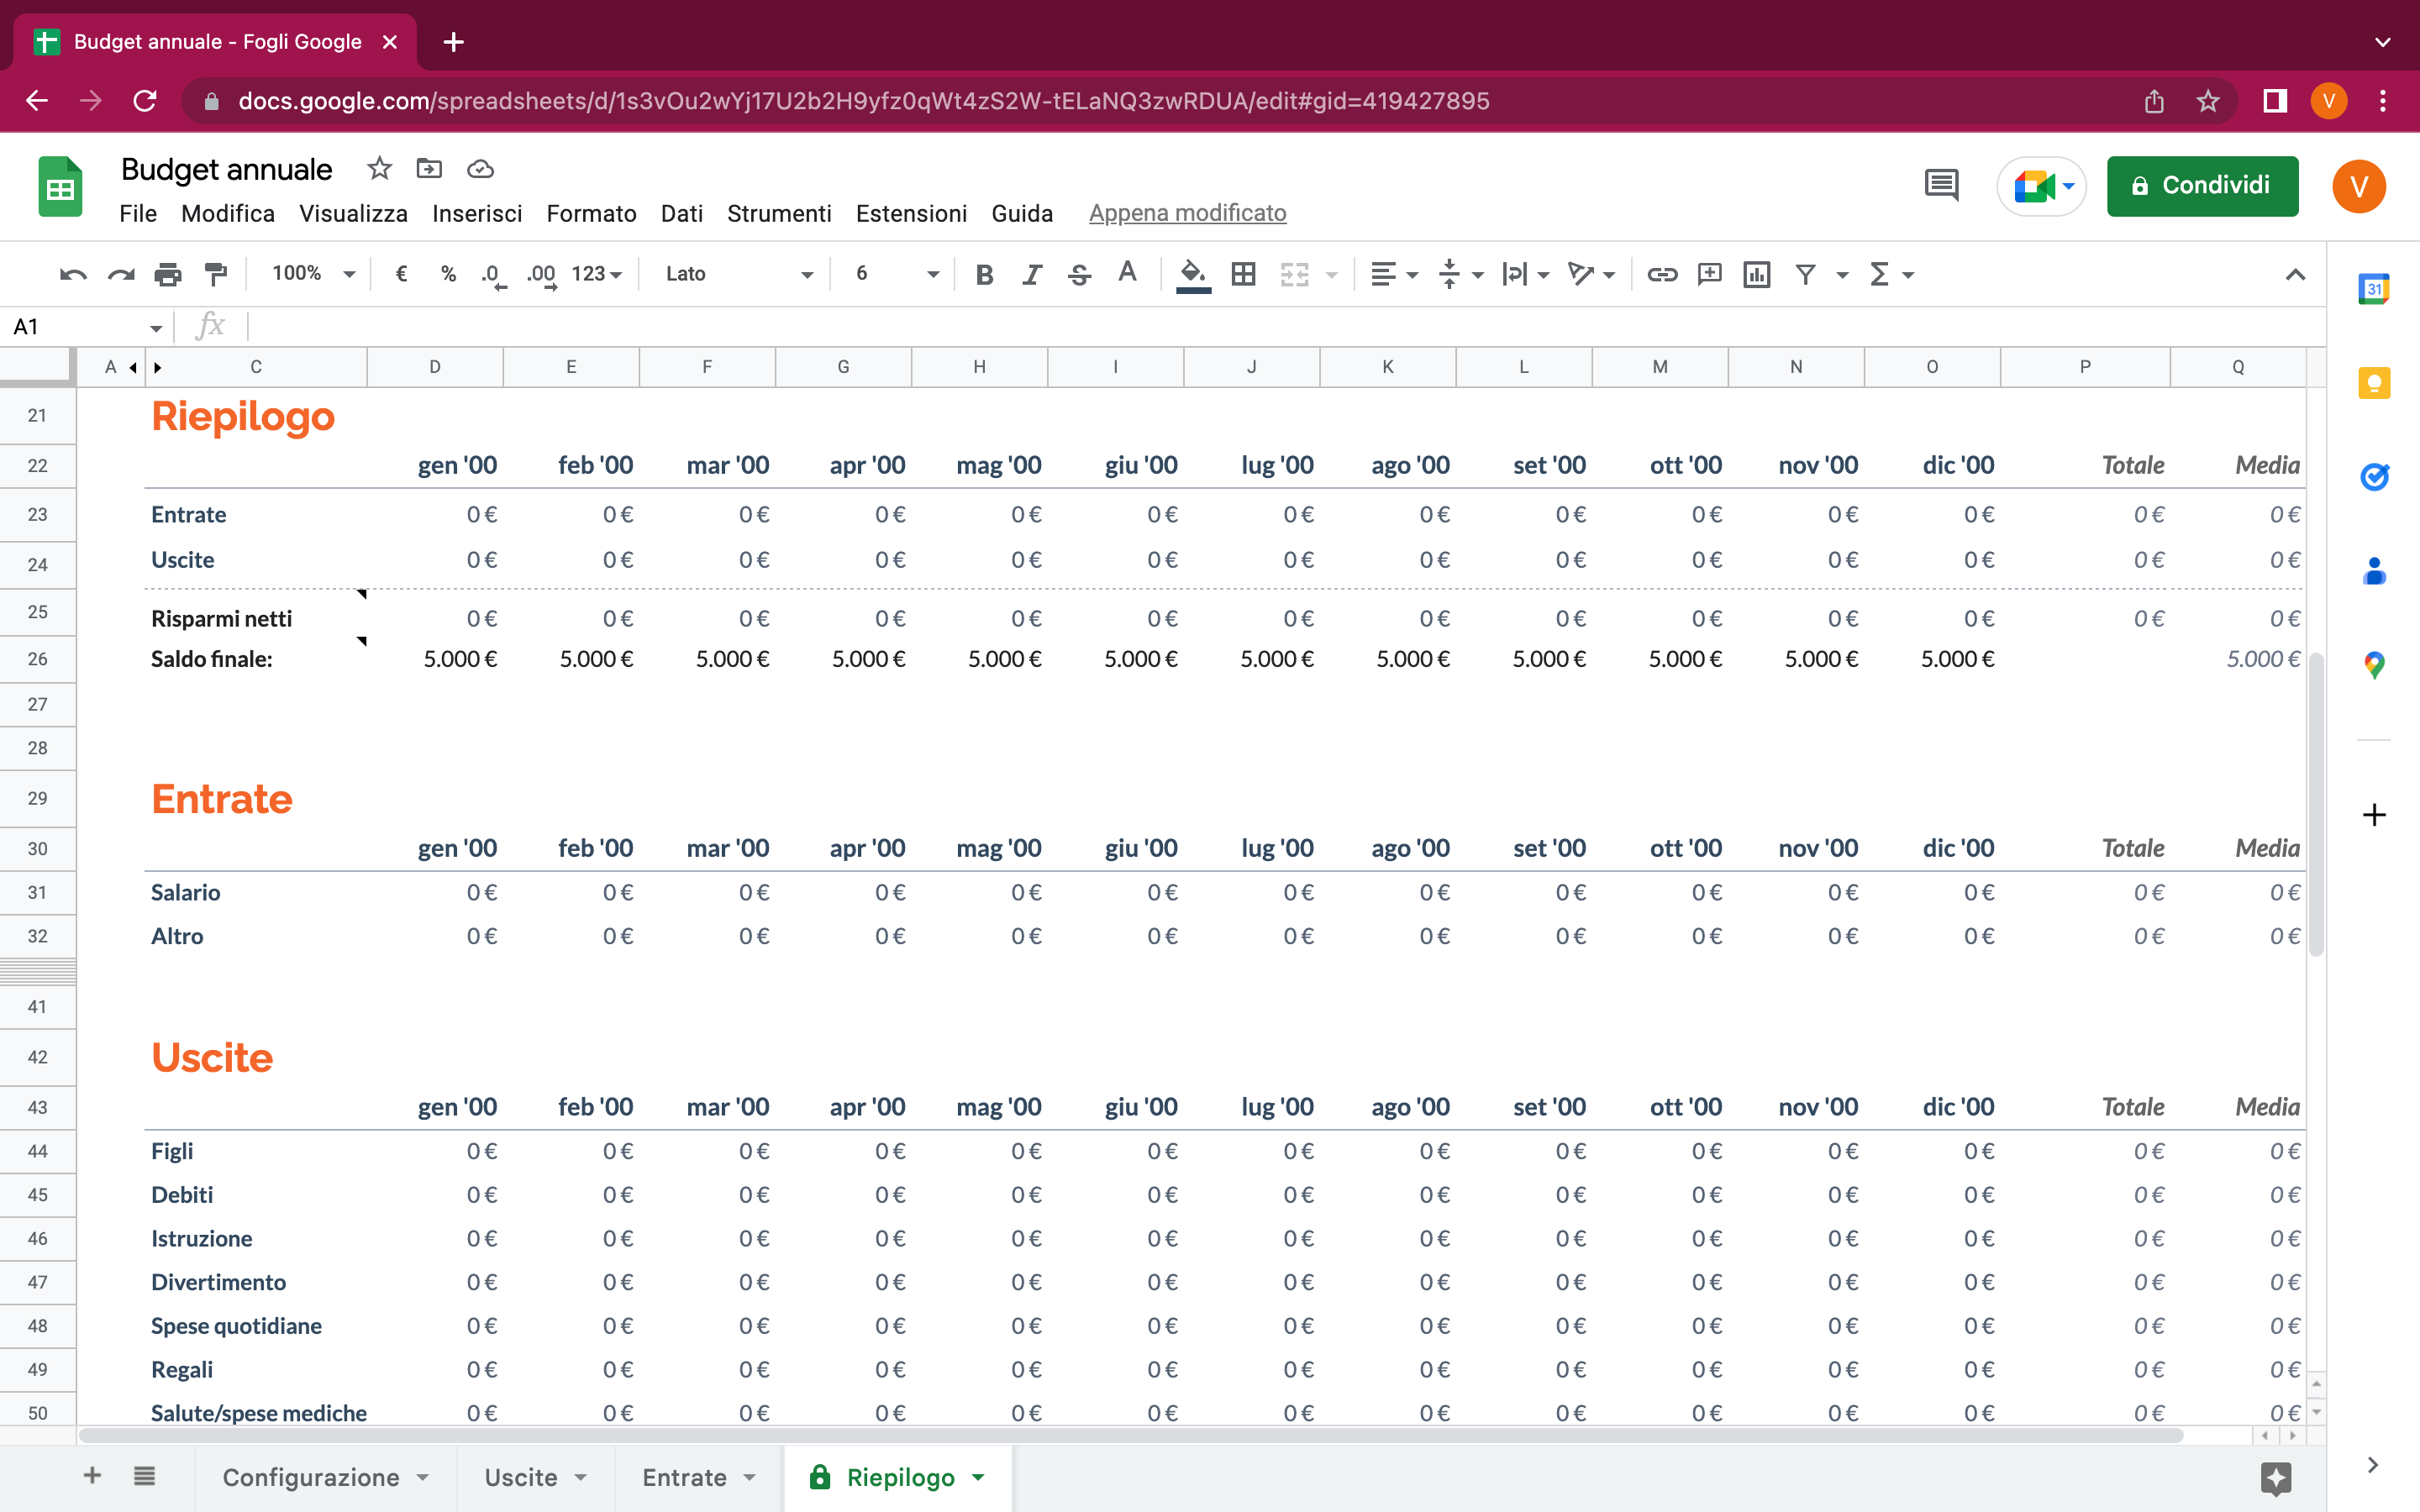Expand hidden columns arrow next to column C
2420x1512 pixels.
click(x=158, y=368)
